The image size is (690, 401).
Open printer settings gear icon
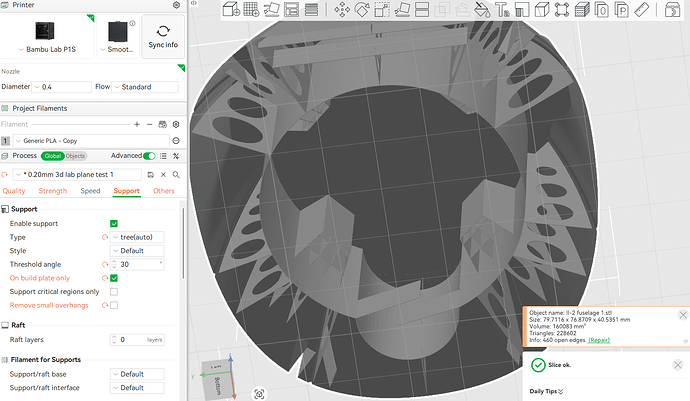[x=176, y=5]
